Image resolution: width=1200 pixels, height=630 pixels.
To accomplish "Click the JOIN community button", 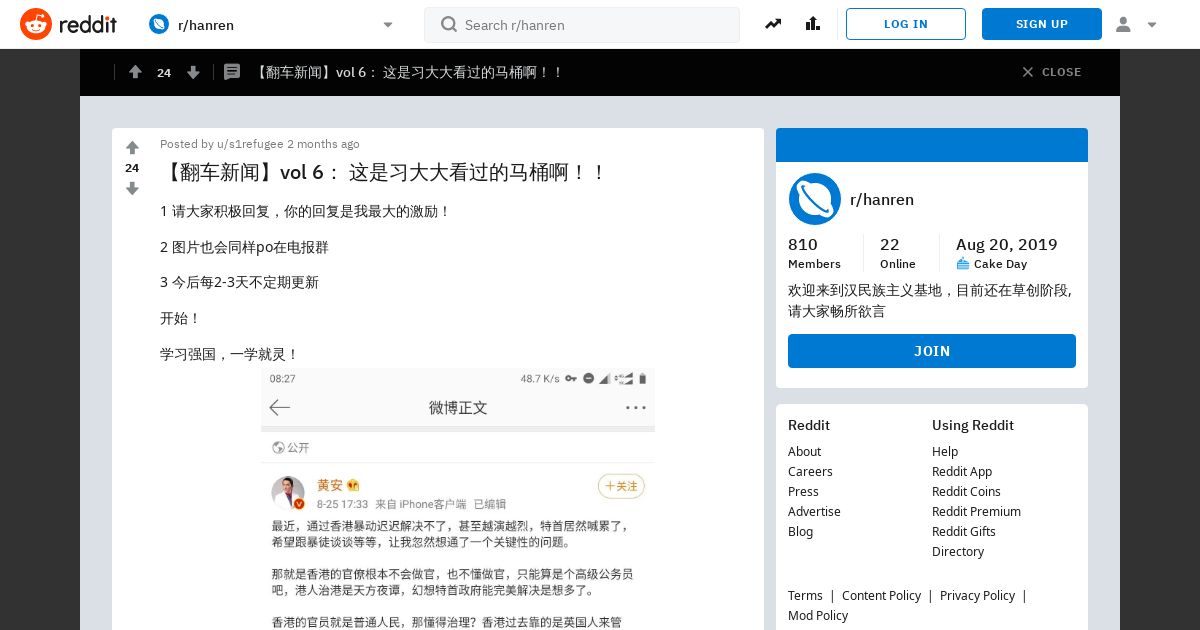I will tap(932, 351).
